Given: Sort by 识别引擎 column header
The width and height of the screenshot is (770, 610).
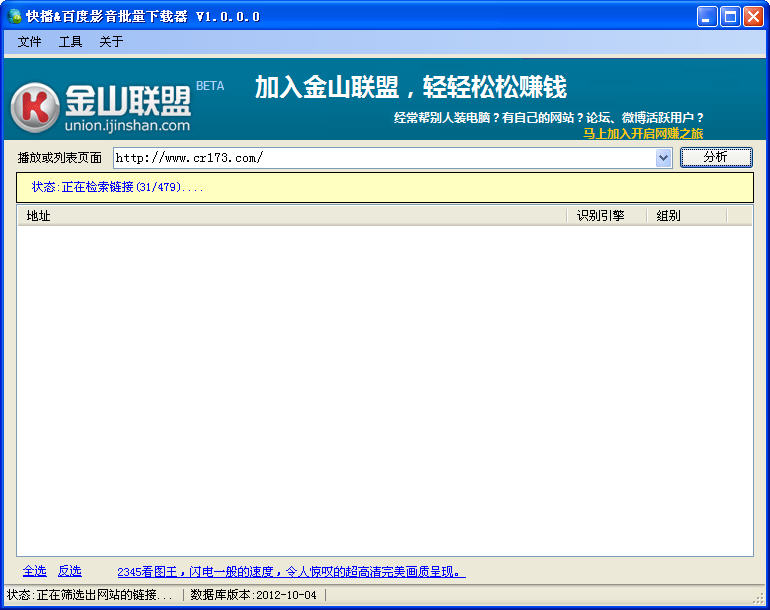Looking at the screenshot, I should (x=606, y=216).
